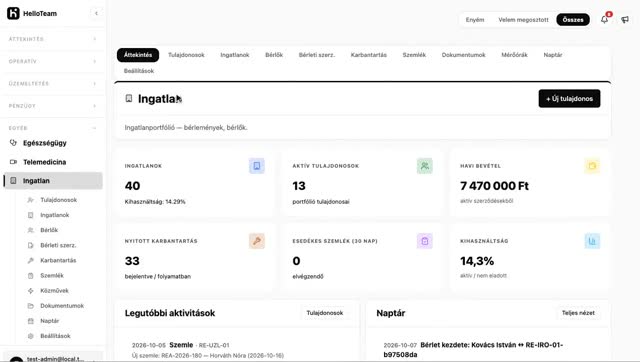Click the Dokumentumok folder icon in sidebar
This screenshot has width=640, height=362.
coord(31,306)
